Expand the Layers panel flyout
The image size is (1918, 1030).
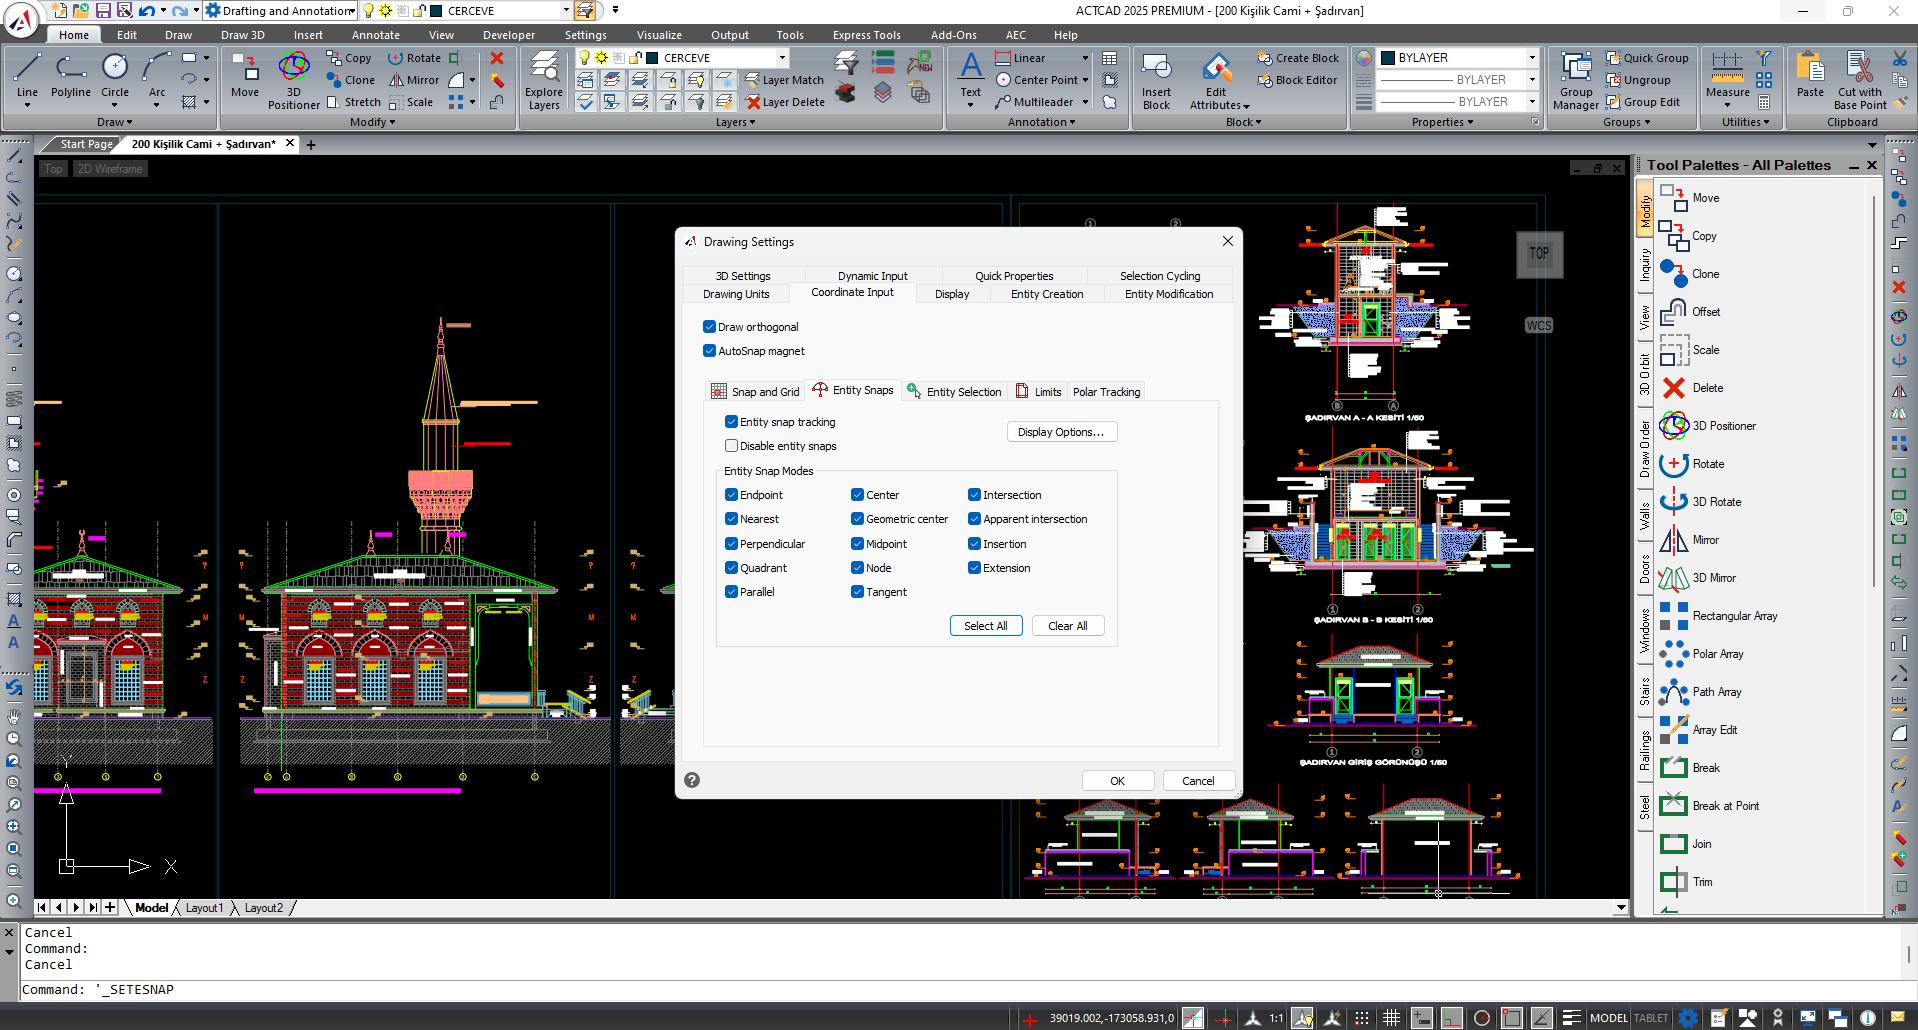coord(735,122)
